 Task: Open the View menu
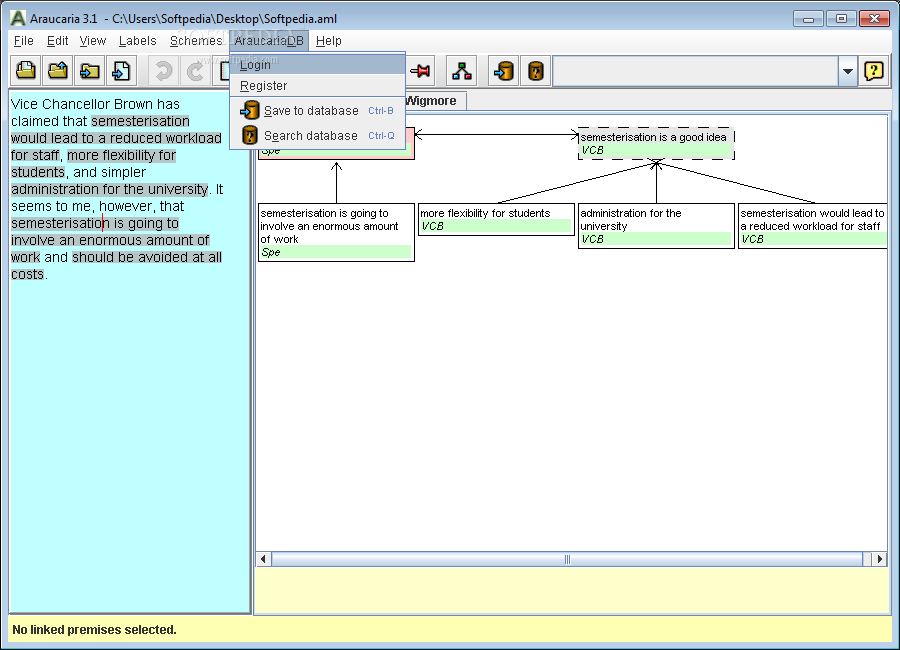92,41
